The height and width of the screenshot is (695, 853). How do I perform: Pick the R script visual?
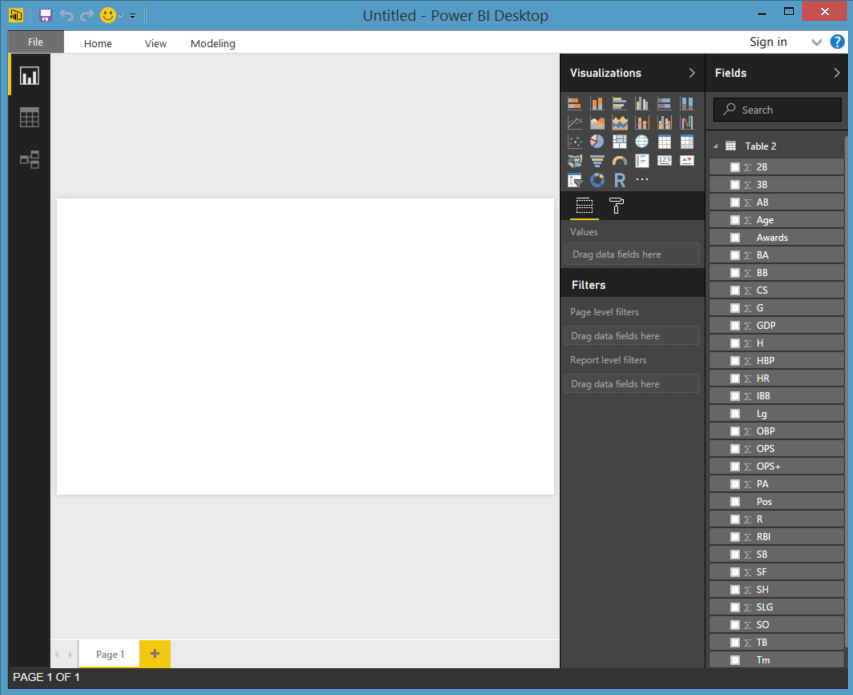[x=619, y=180]
